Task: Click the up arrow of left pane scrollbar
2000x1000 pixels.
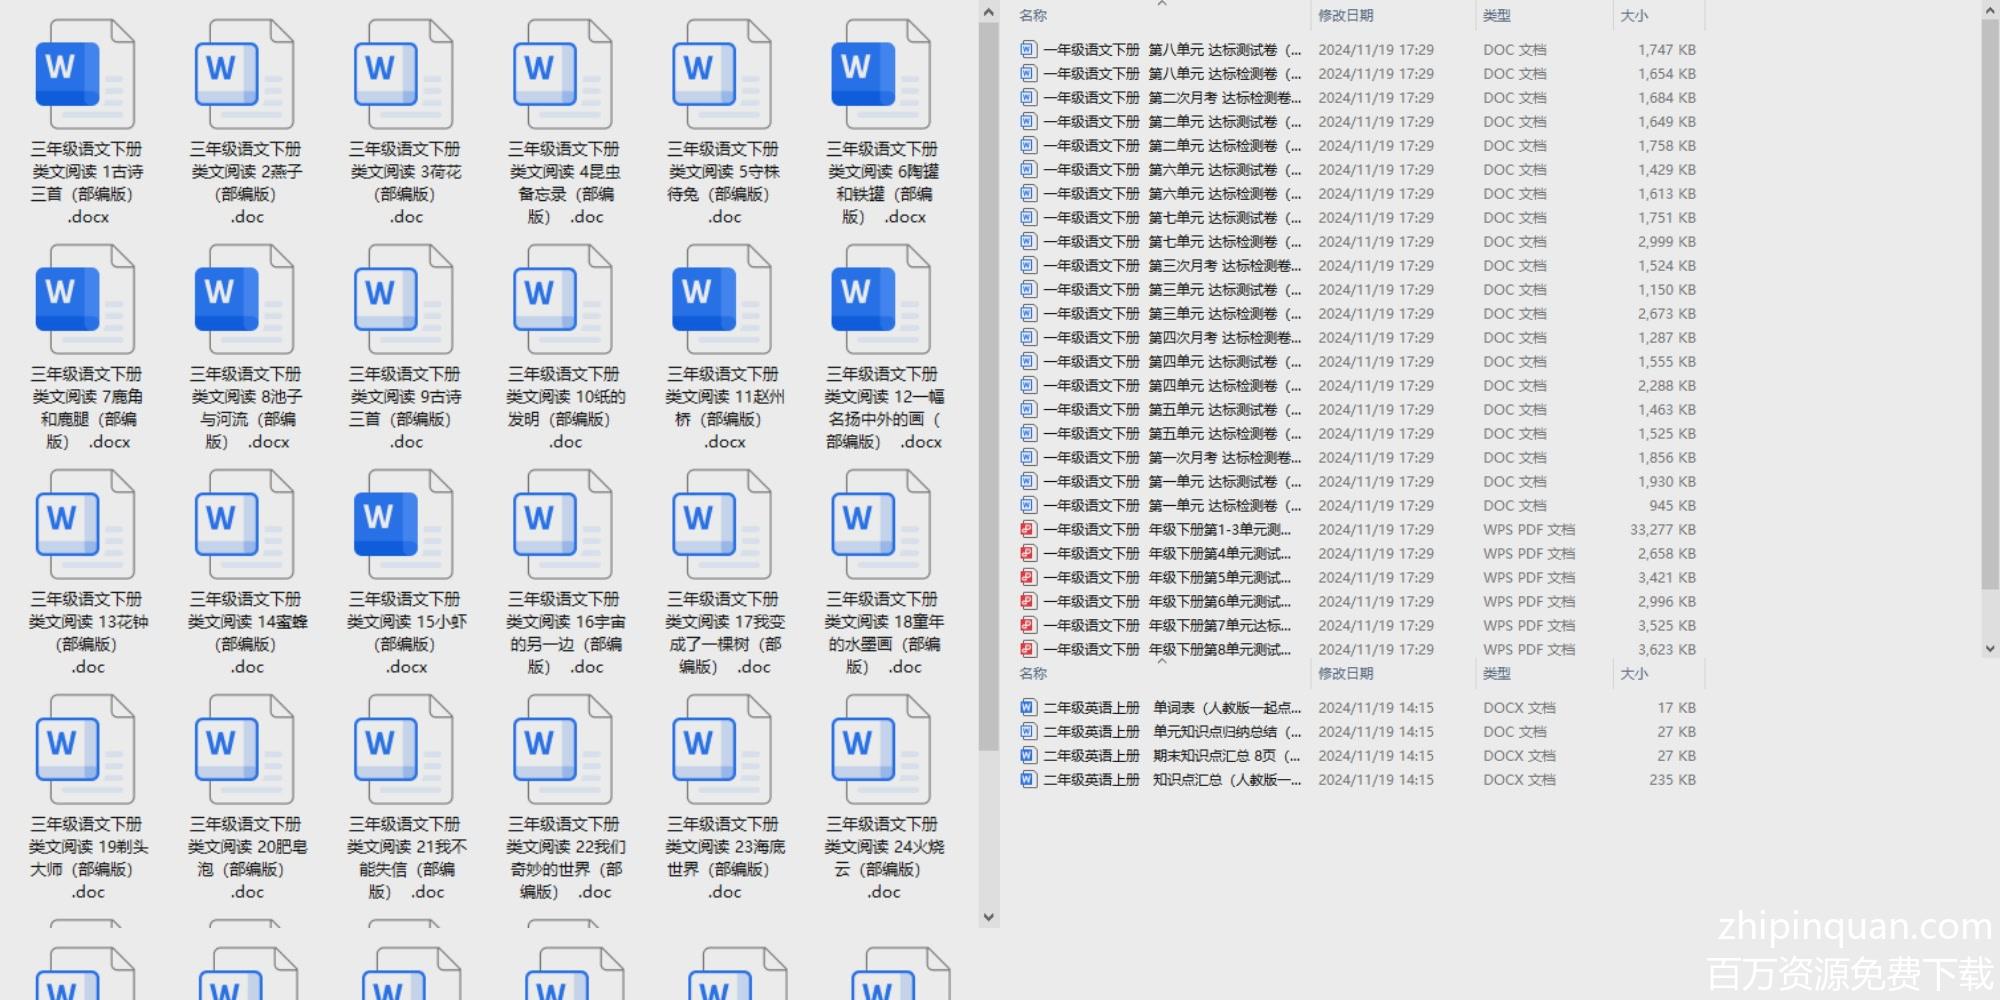Action: 989,12
